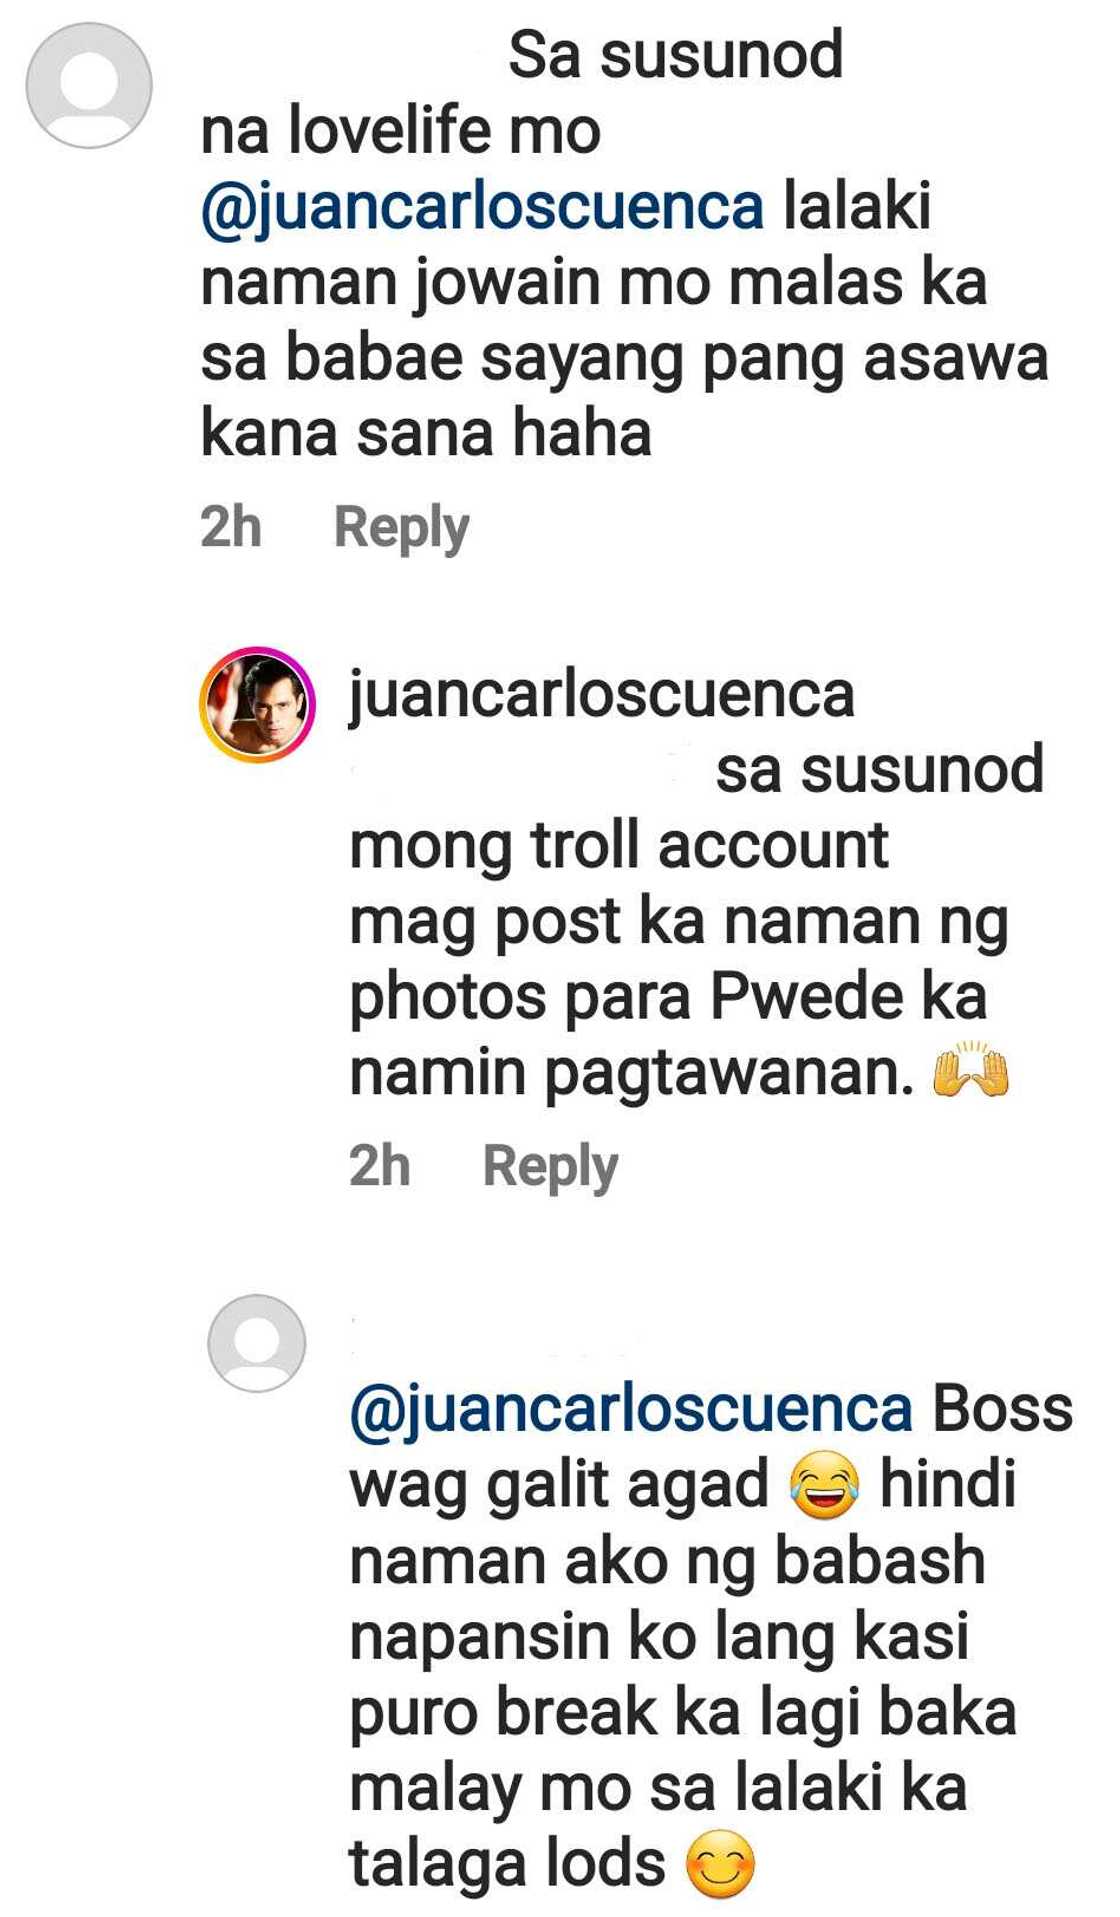This screenshot has height=1917, width=1120.
Task: Open @juancarloscuenca mention before the word Boss
Action: (x=631, y=1410)
